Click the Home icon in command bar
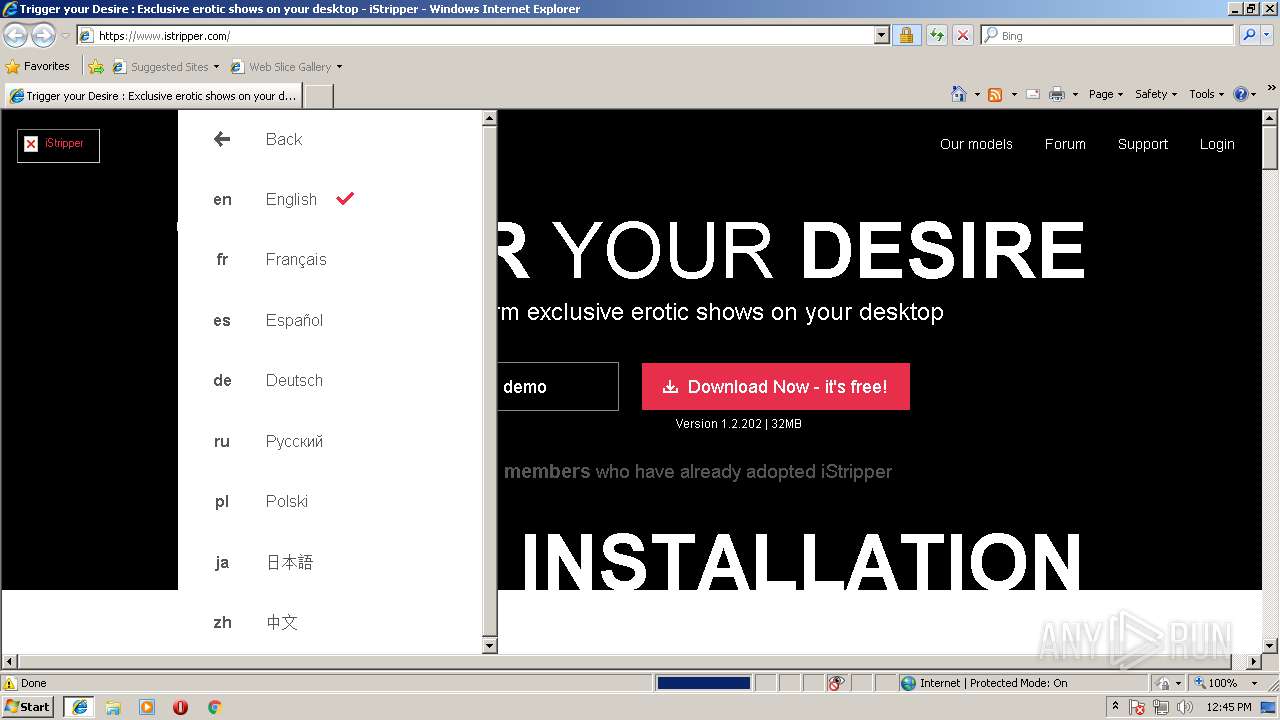Viewport: 1280px width, 720px height. (x=958, y=94)
